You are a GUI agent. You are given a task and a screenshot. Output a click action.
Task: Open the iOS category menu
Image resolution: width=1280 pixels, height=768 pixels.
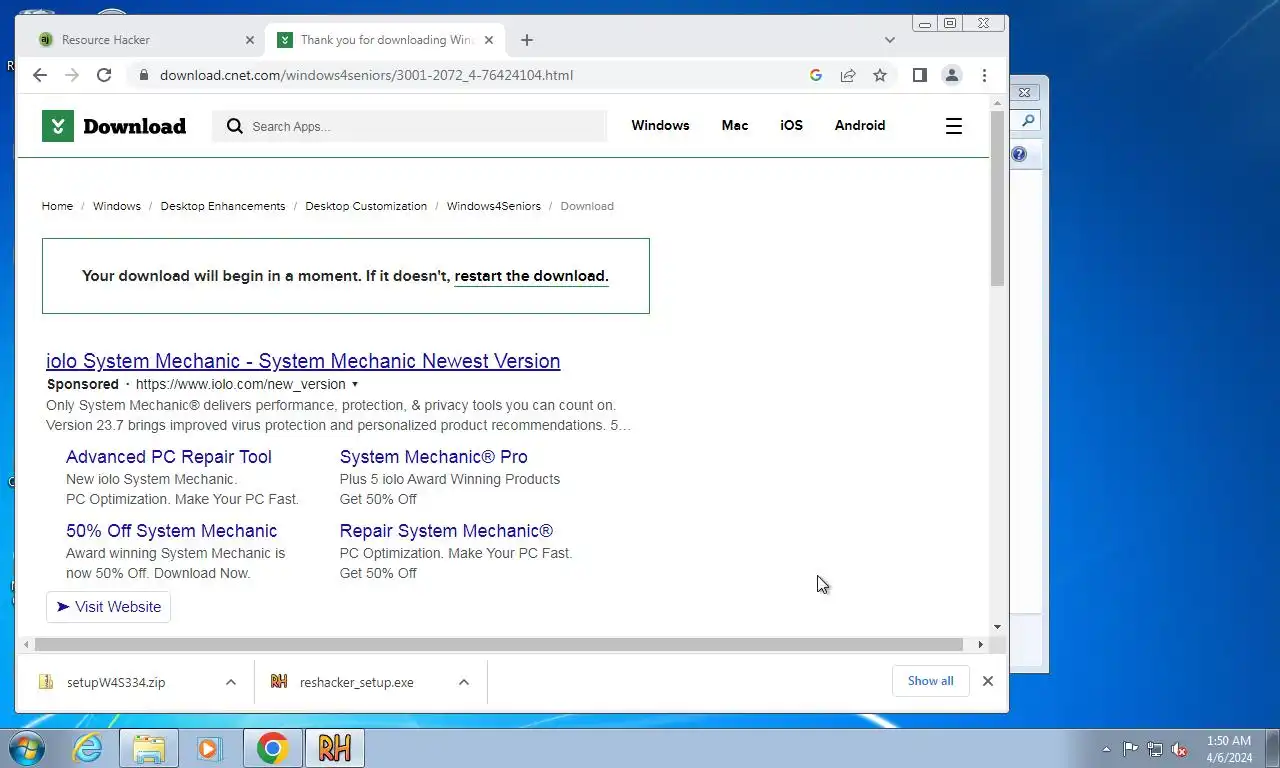[792, 125]
